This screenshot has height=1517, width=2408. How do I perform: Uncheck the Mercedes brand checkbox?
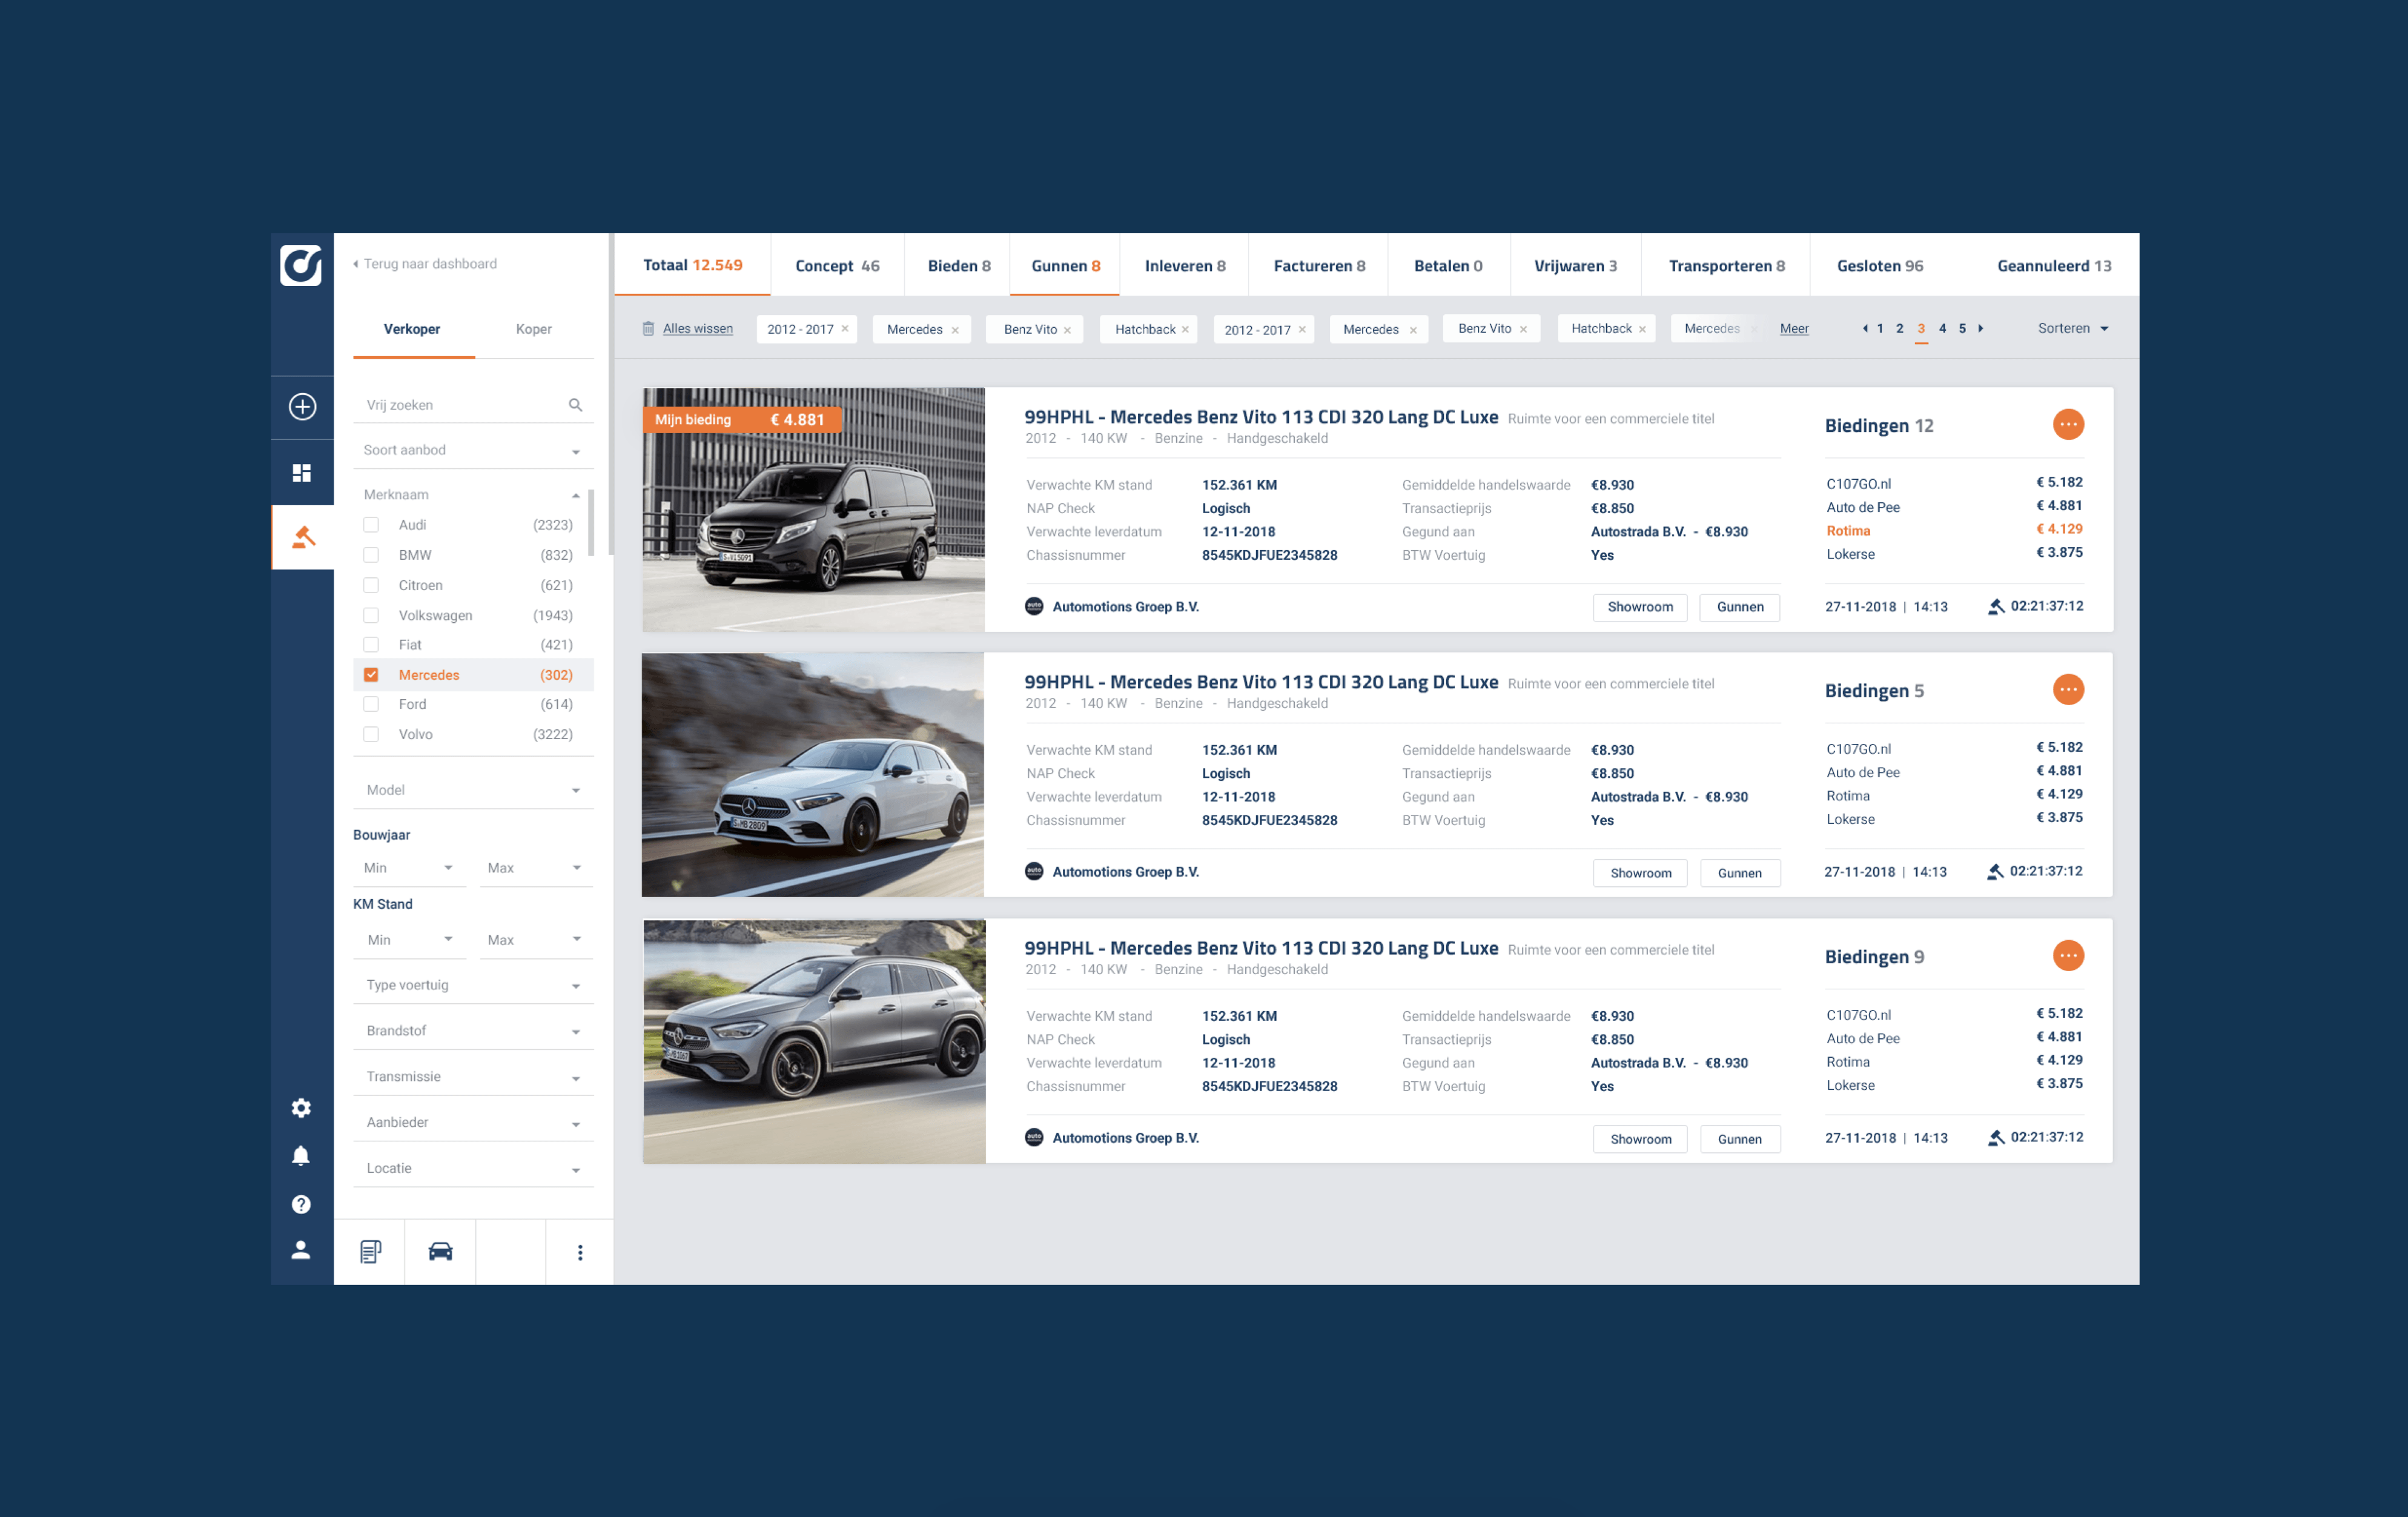tap(371, 675)
